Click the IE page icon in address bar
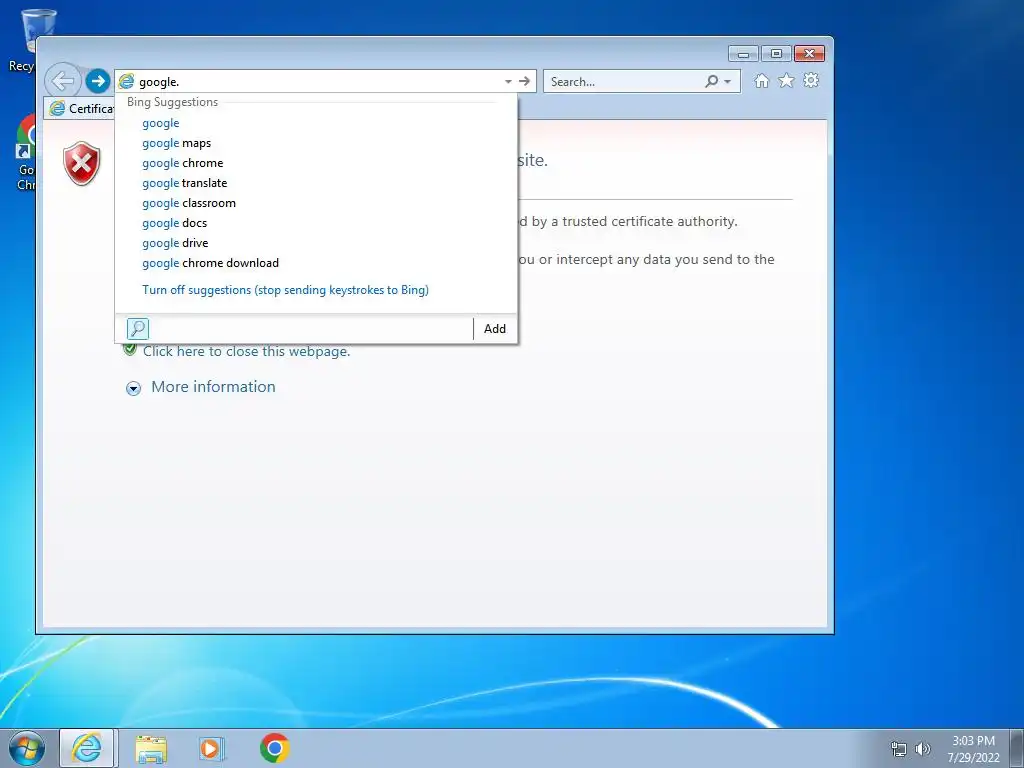This screenshot has width=1024, height=768. [x=126, y=82]
